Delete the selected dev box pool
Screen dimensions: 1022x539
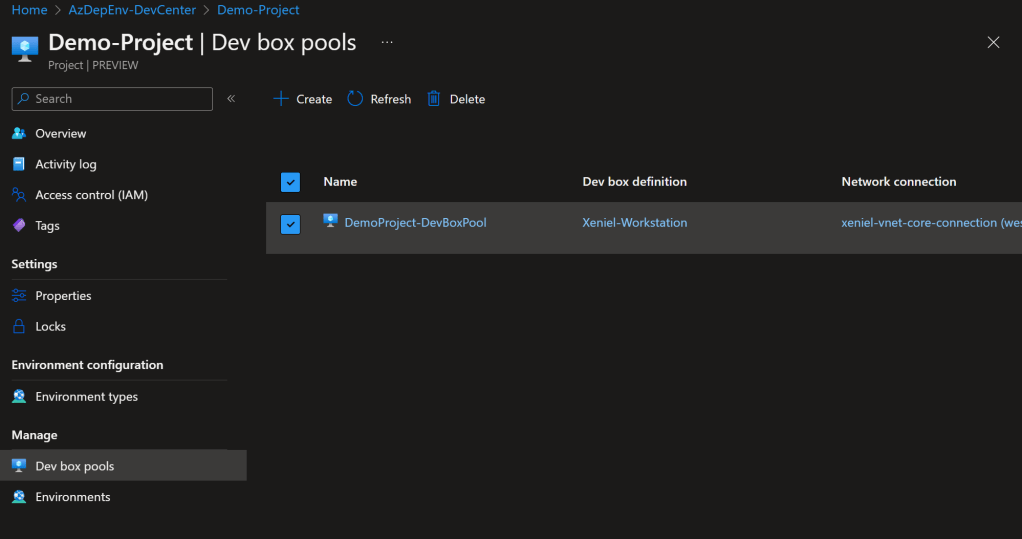(x=456, y=99)
